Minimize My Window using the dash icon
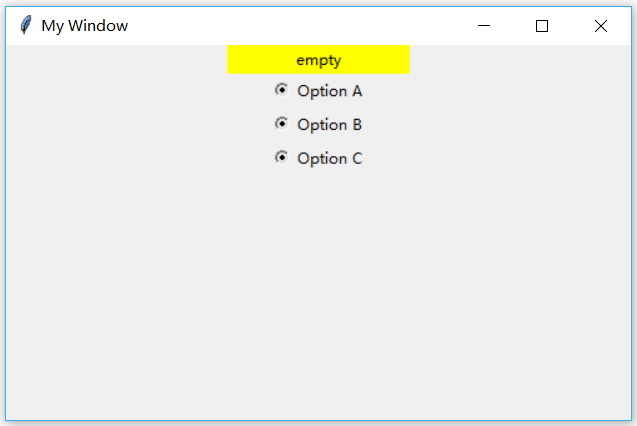This screenshot has height=426, width=637. click(484, 26)
